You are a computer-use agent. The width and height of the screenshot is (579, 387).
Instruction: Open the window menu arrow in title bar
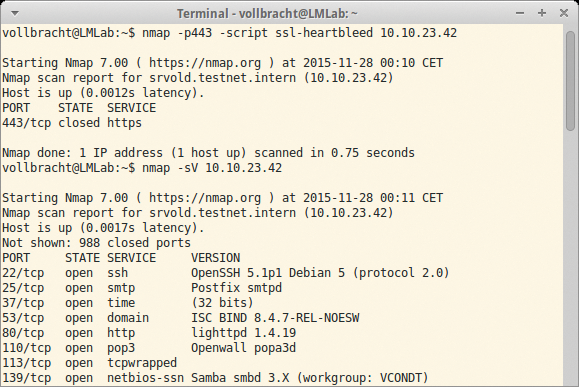coord(15,14)
